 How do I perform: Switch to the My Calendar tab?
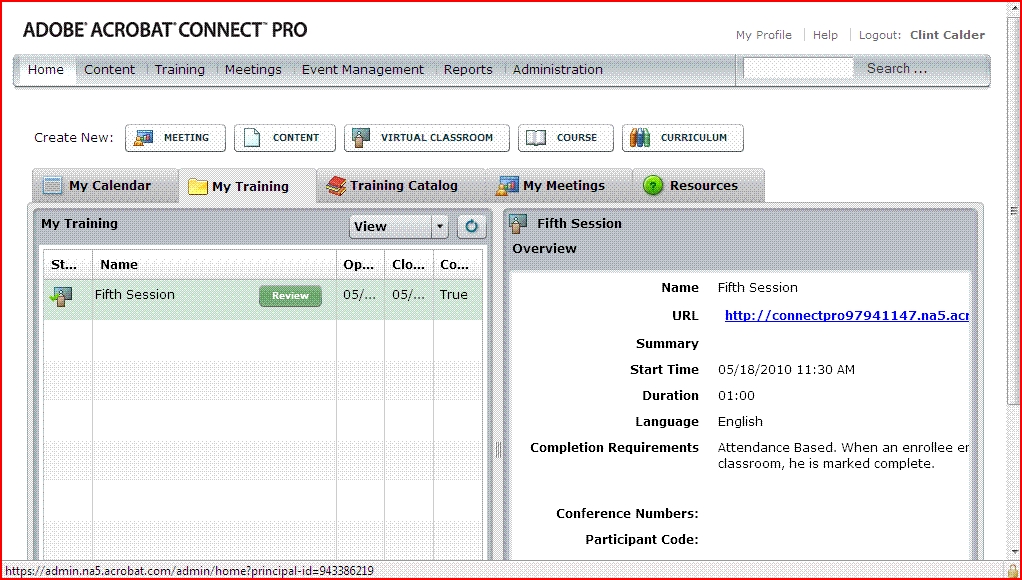click(105, 186)
